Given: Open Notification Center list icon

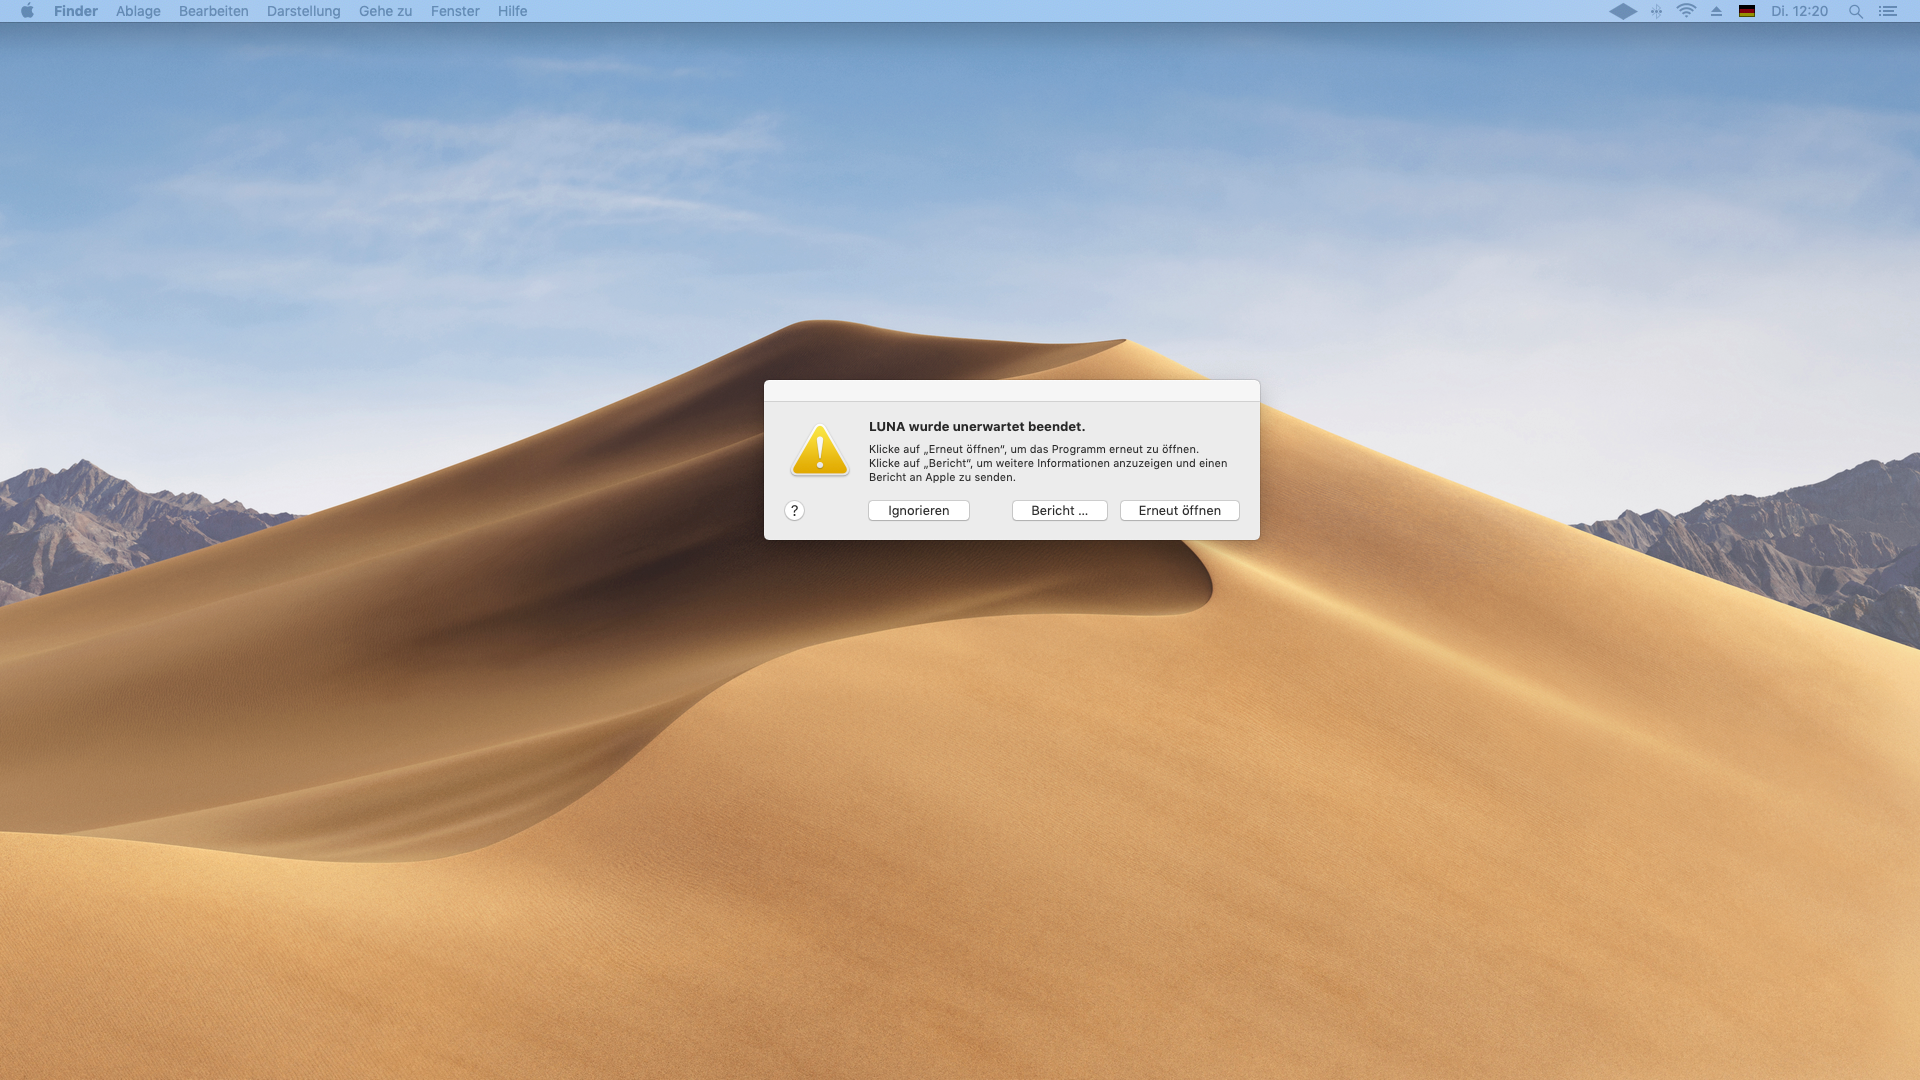Looking at the screenshot, I should (1887, 11).
